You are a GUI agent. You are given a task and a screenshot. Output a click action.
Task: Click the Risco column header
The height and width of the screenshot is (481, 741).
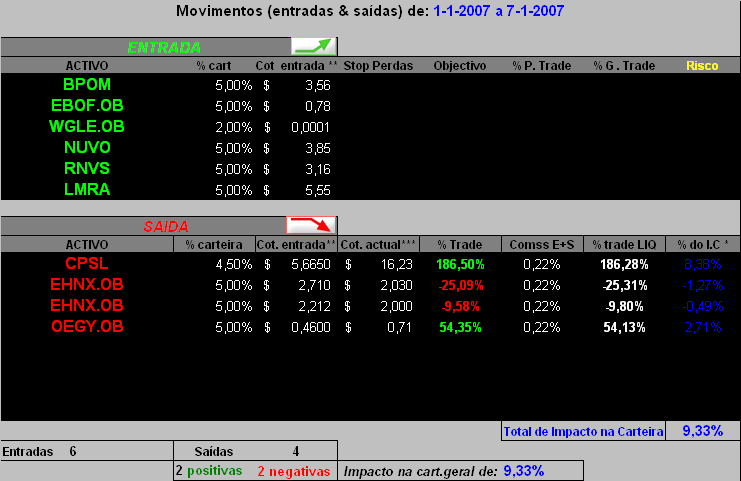click(x=702, y=66)
